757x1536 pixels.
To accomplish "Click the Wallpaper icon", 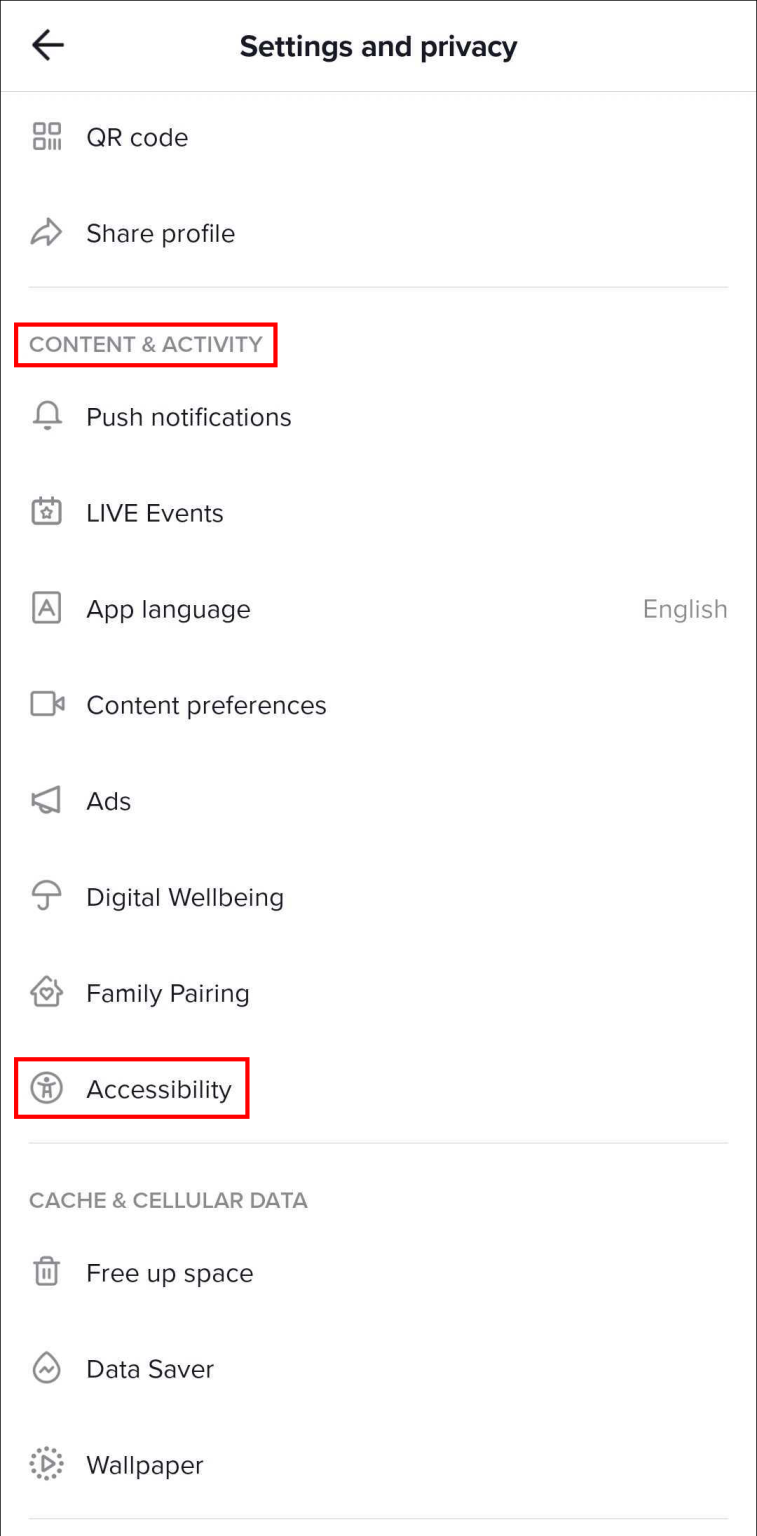I will [x=47, y=1465].
